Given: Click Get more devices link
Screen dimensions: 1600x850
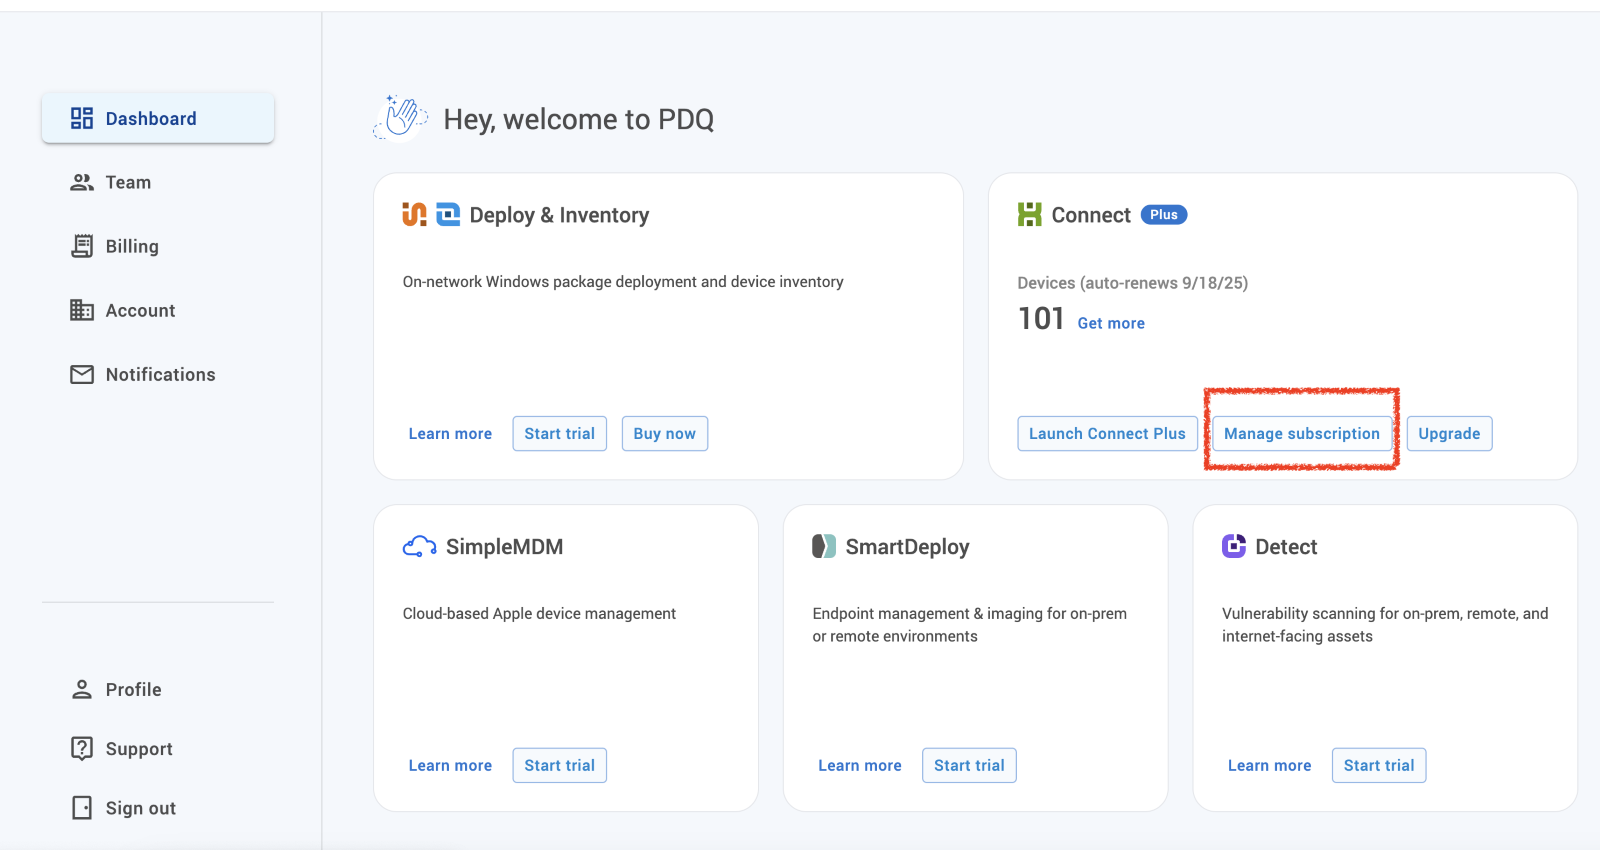Looking at the screenshot, I should (x=1111, y=323).
